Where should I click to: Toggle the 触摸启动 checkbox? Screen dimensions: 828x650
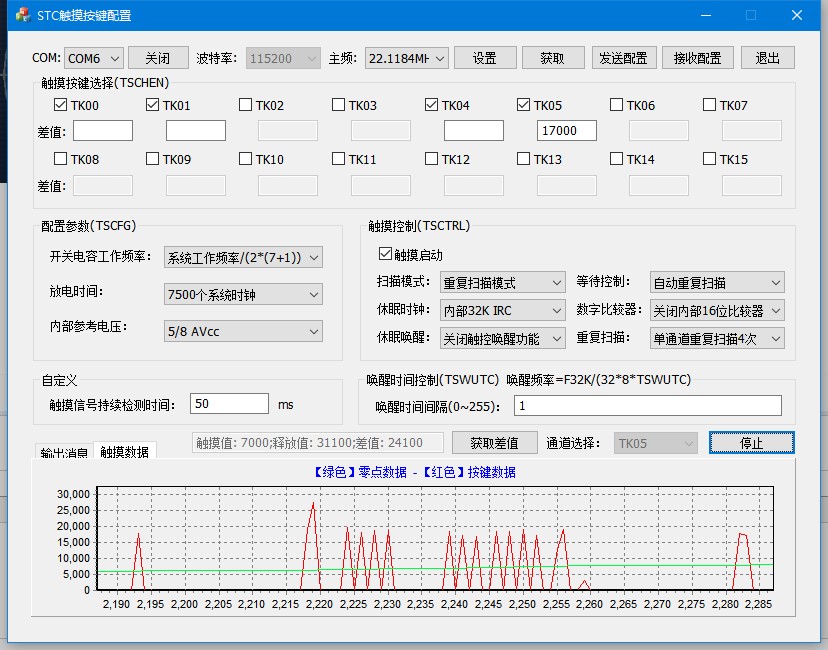coord(386,255)
